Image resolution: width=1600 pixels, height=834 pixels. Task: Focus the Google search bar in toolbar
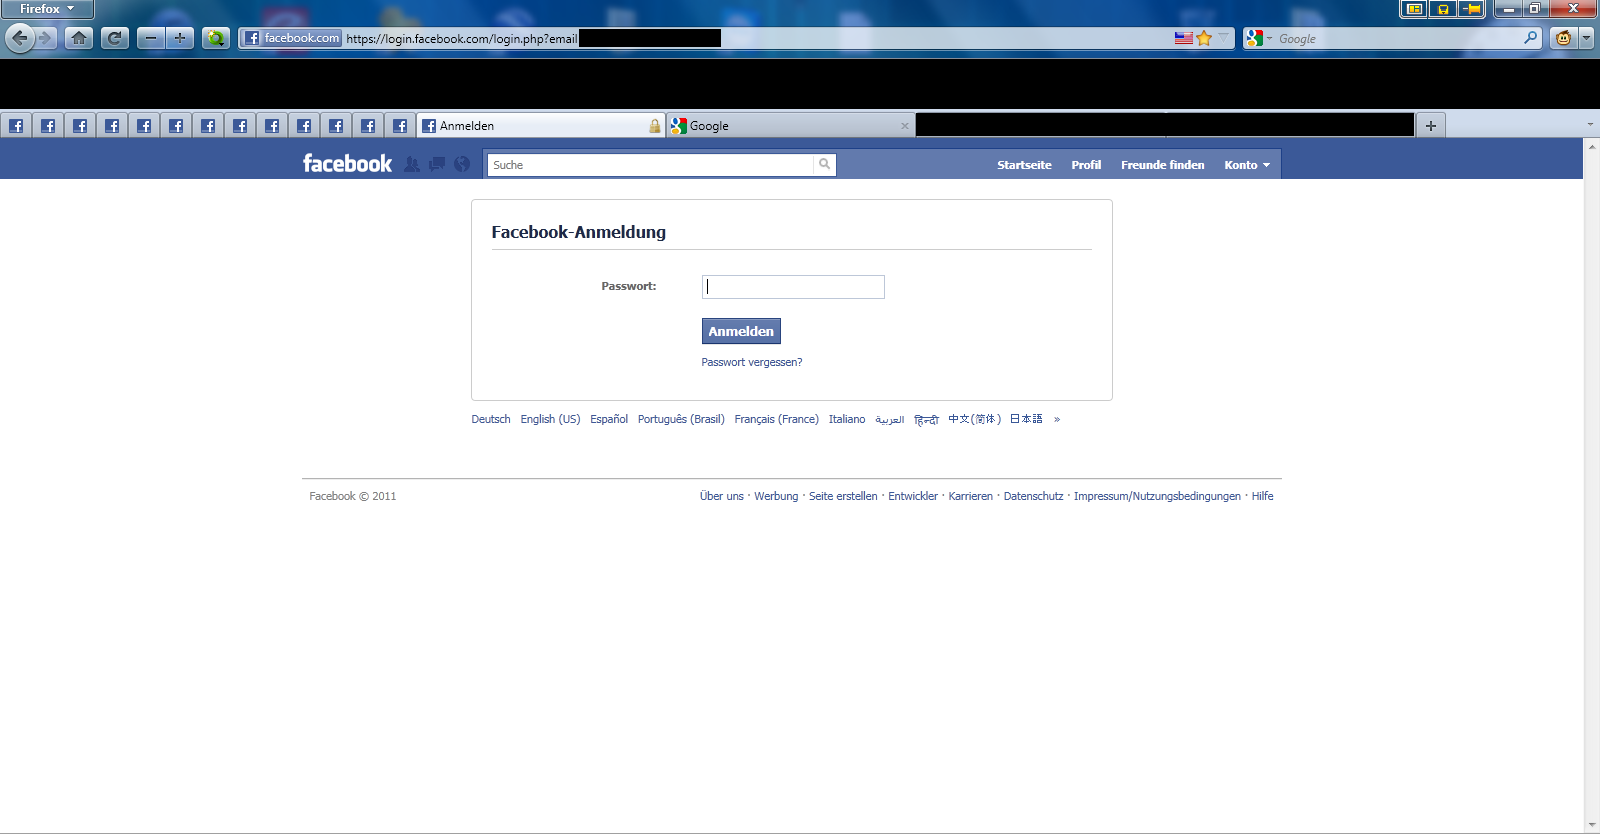(x=1395, y=38)
